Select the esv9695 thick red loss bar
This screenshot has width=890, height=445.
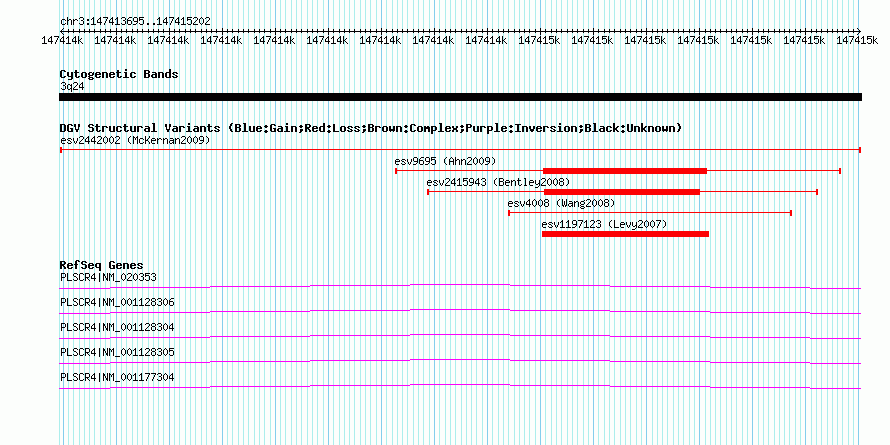tap(625, 171)
